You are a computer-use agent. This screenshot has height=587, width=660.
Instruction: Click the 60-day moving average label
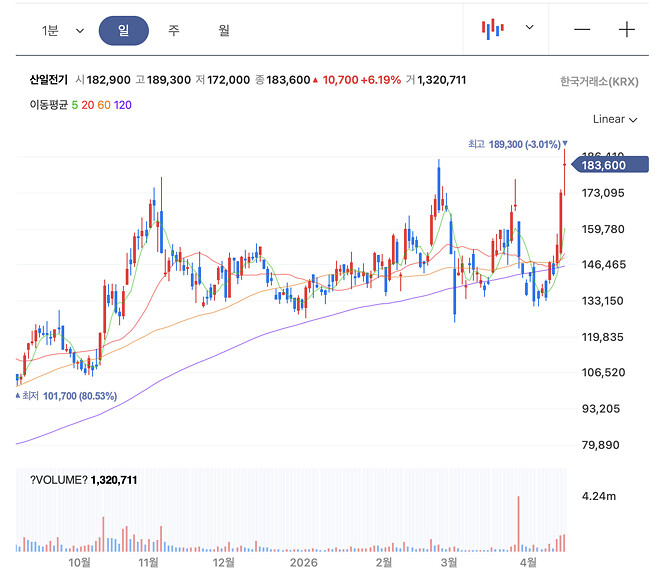(x=104, y=105)
